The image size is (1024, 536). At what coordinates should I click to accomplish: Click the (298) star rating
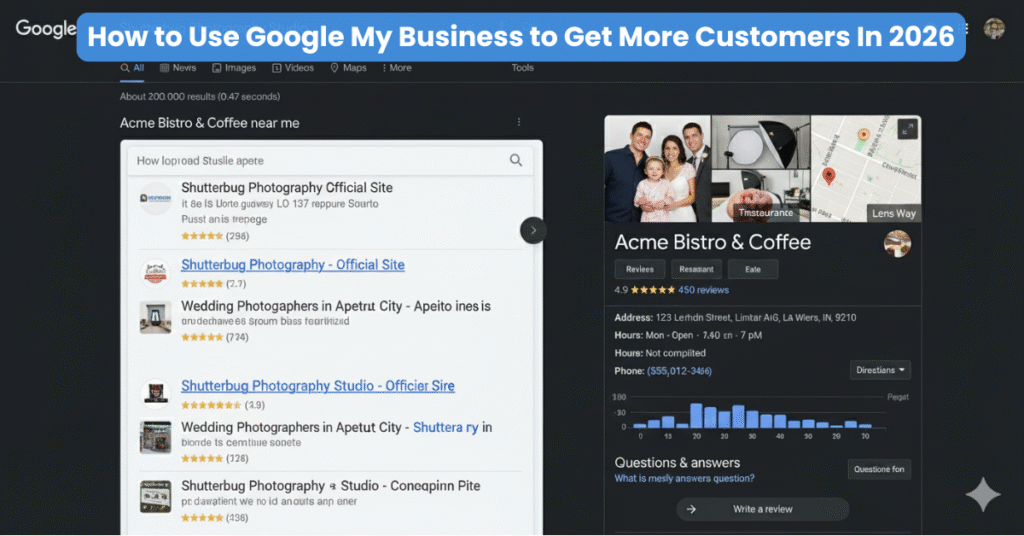[215, 236]
